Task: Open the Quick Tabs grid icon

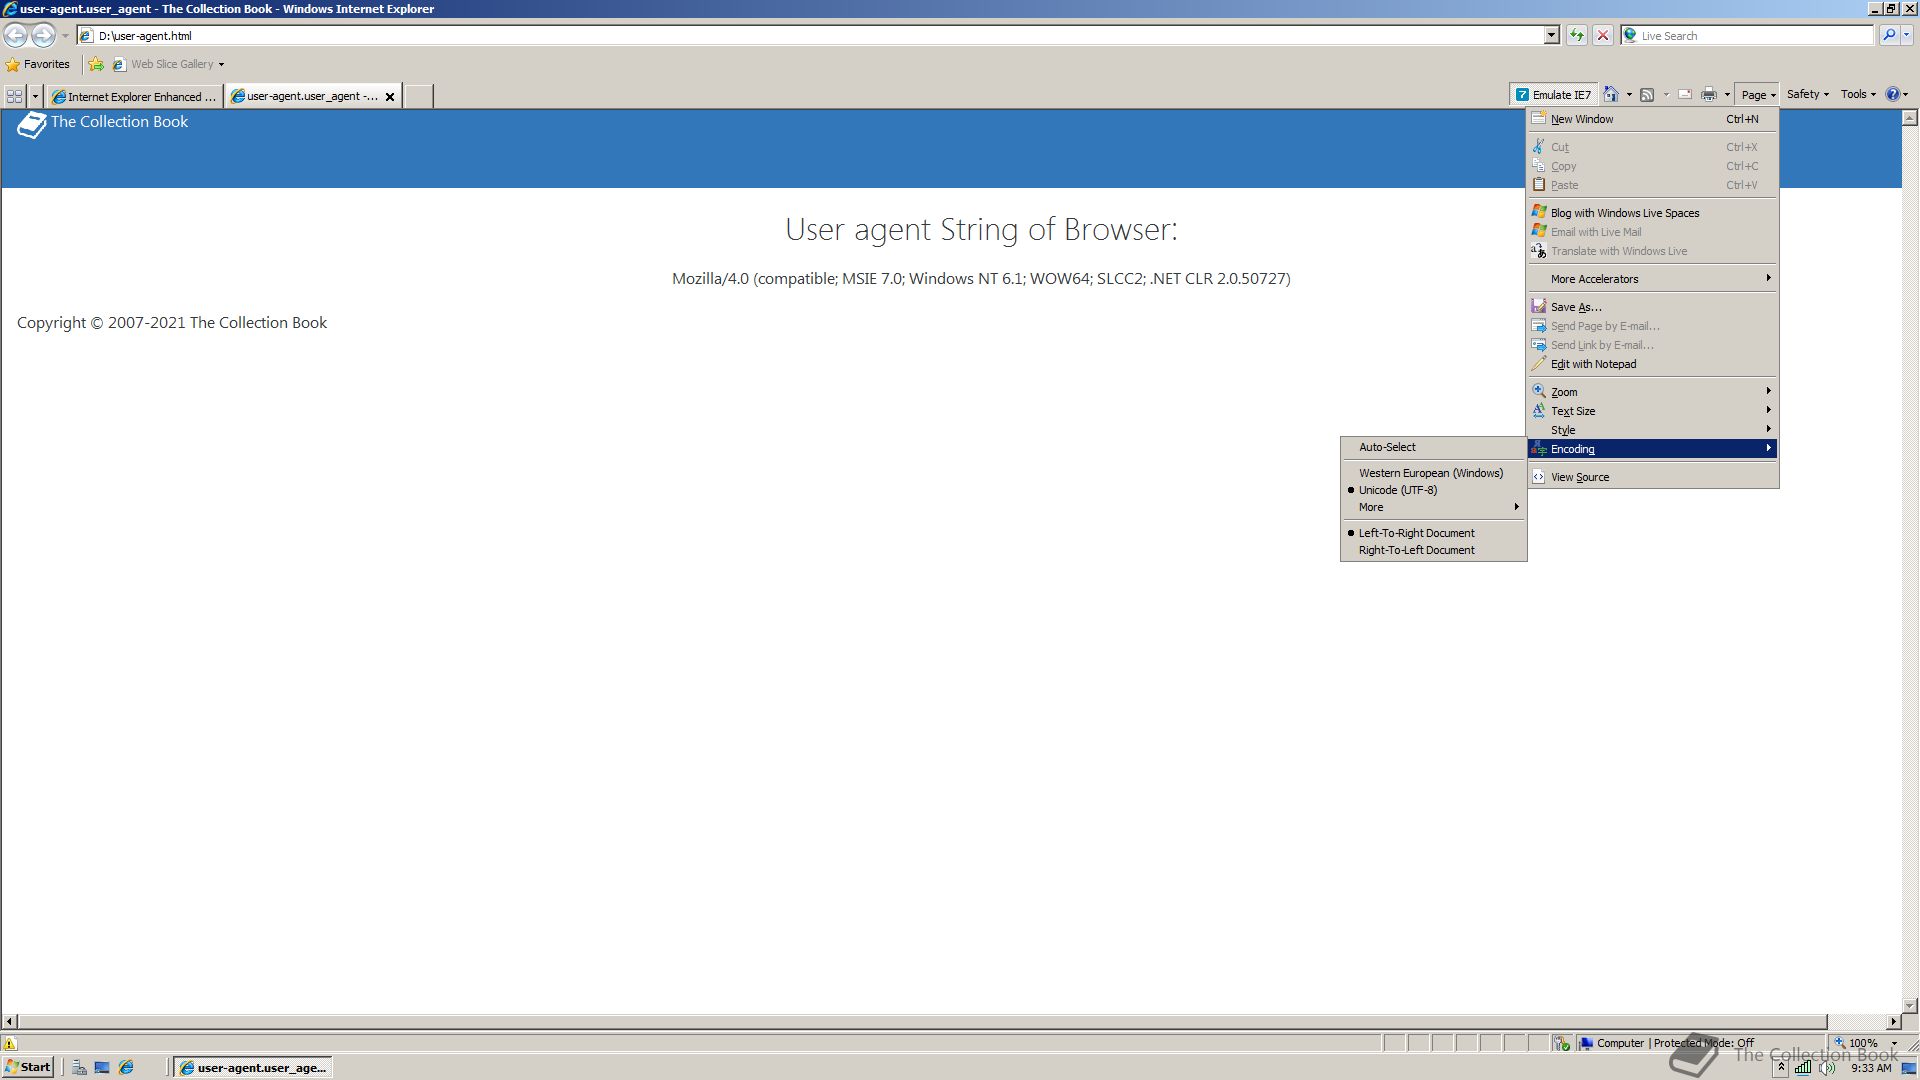Action: tap(14, 96)
